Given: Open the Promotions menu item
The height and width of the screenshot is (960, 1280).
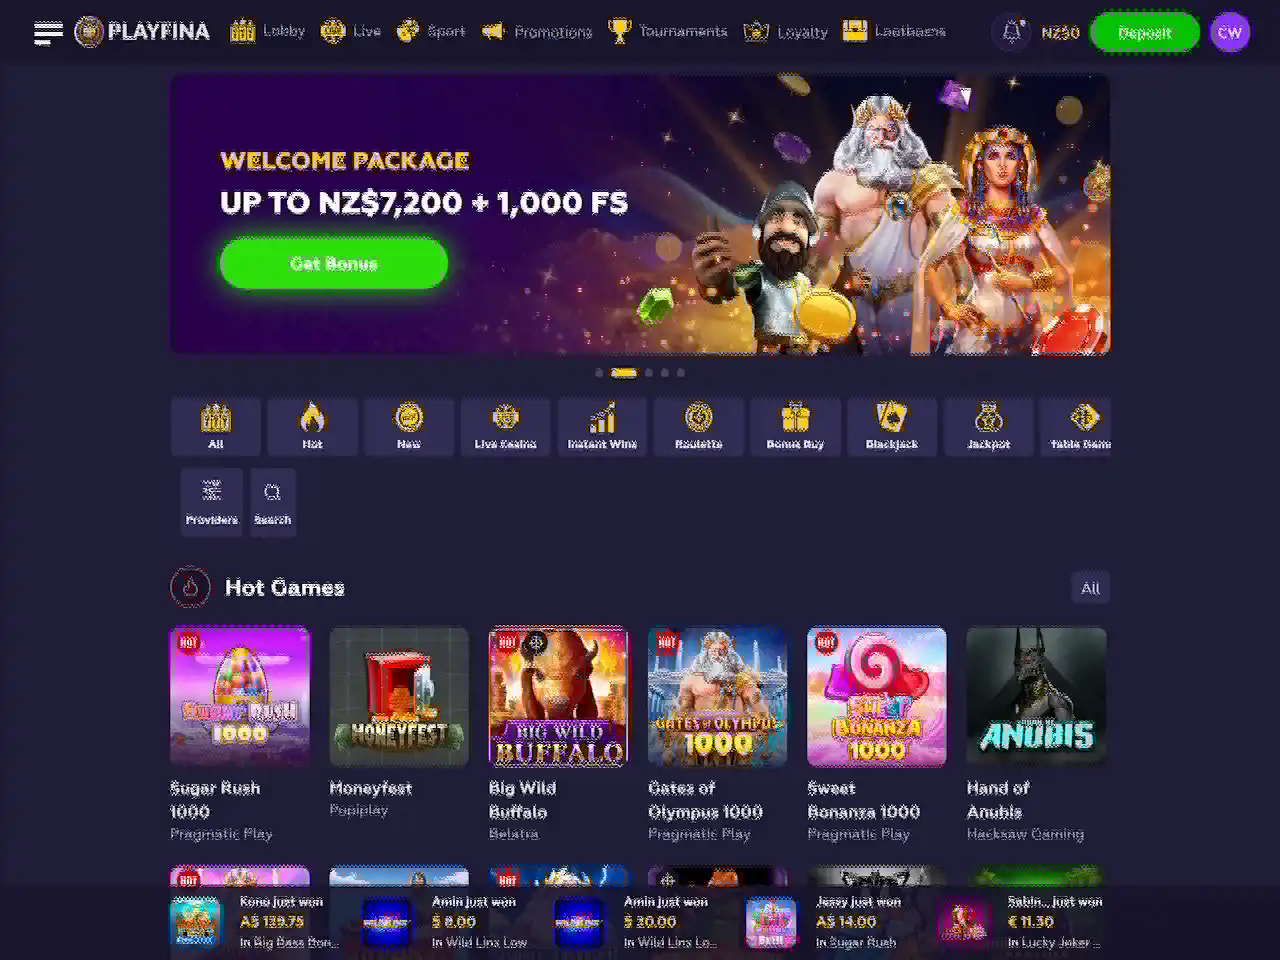Looking at the screenshot, I should (537, 32).
